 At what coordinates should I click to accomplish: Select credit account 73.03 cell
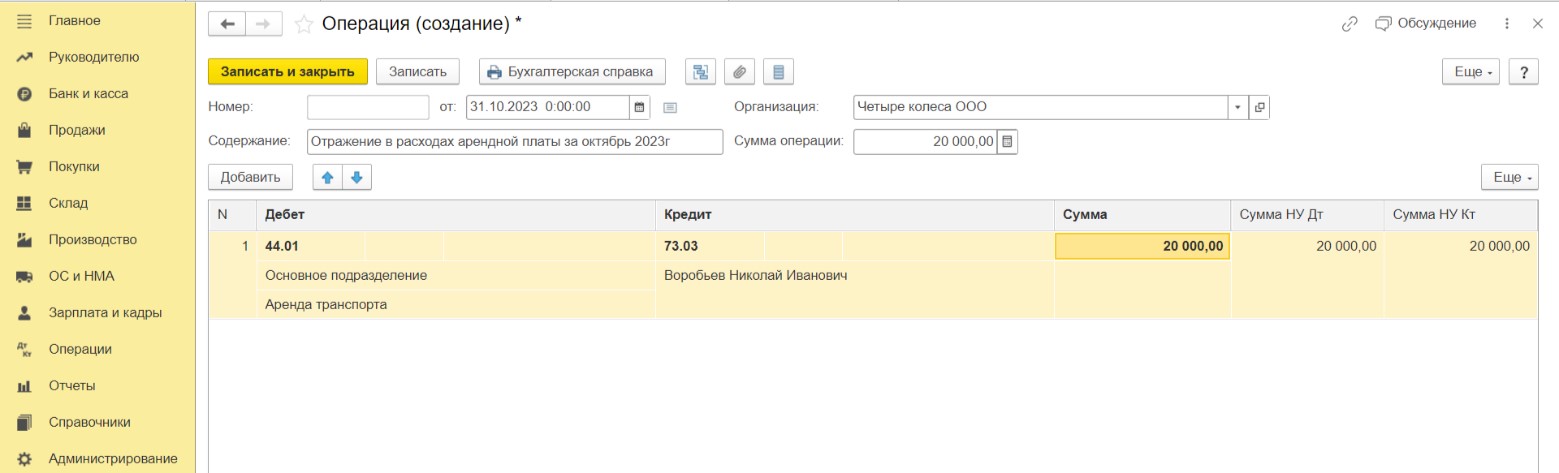(709, 246)
